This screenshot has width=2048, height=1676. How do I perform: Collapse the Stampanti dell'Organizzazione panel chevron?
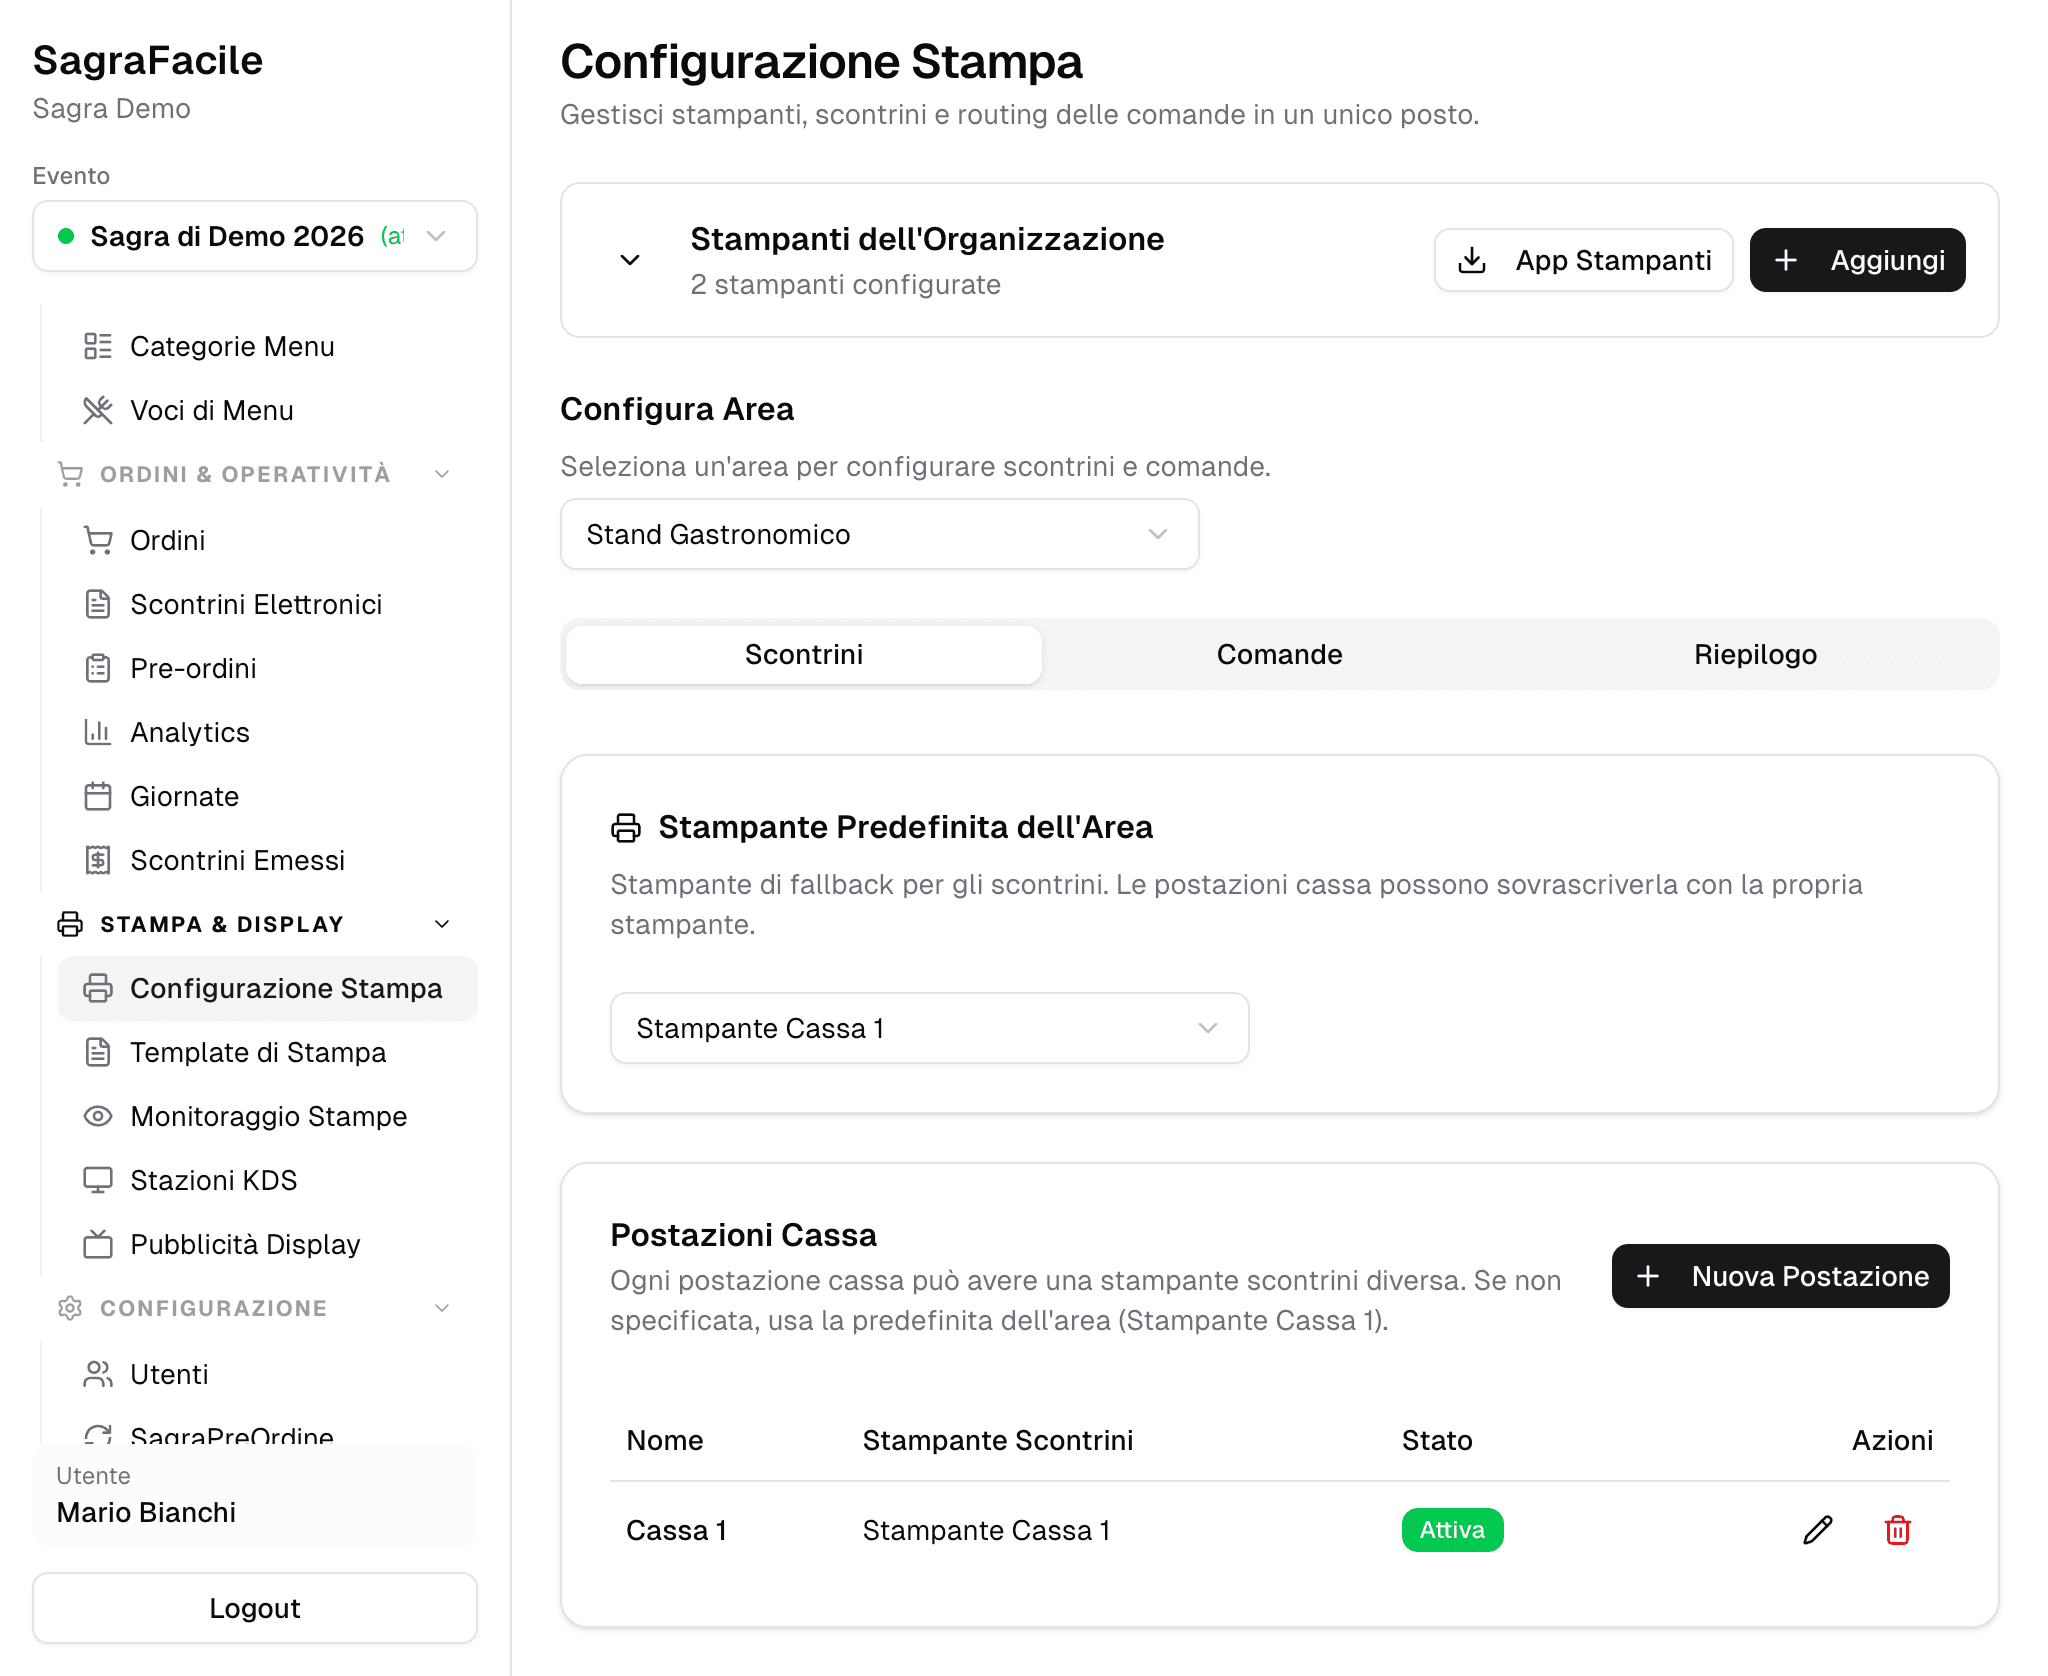pos(630,260)
